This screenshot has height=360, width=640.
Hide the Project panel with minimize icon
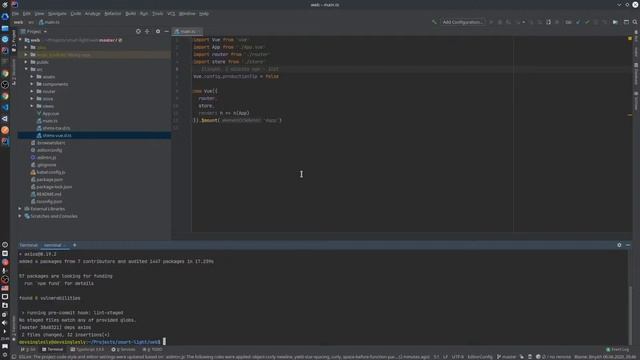(167, 31)
